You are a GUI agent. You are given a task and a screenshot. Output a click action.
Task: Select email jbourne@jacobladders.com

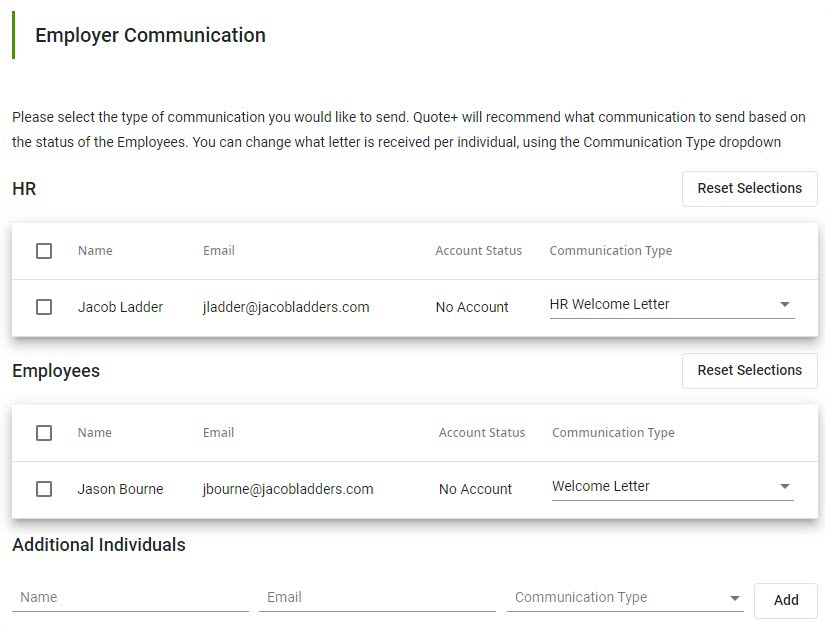[x=288, y=489]
